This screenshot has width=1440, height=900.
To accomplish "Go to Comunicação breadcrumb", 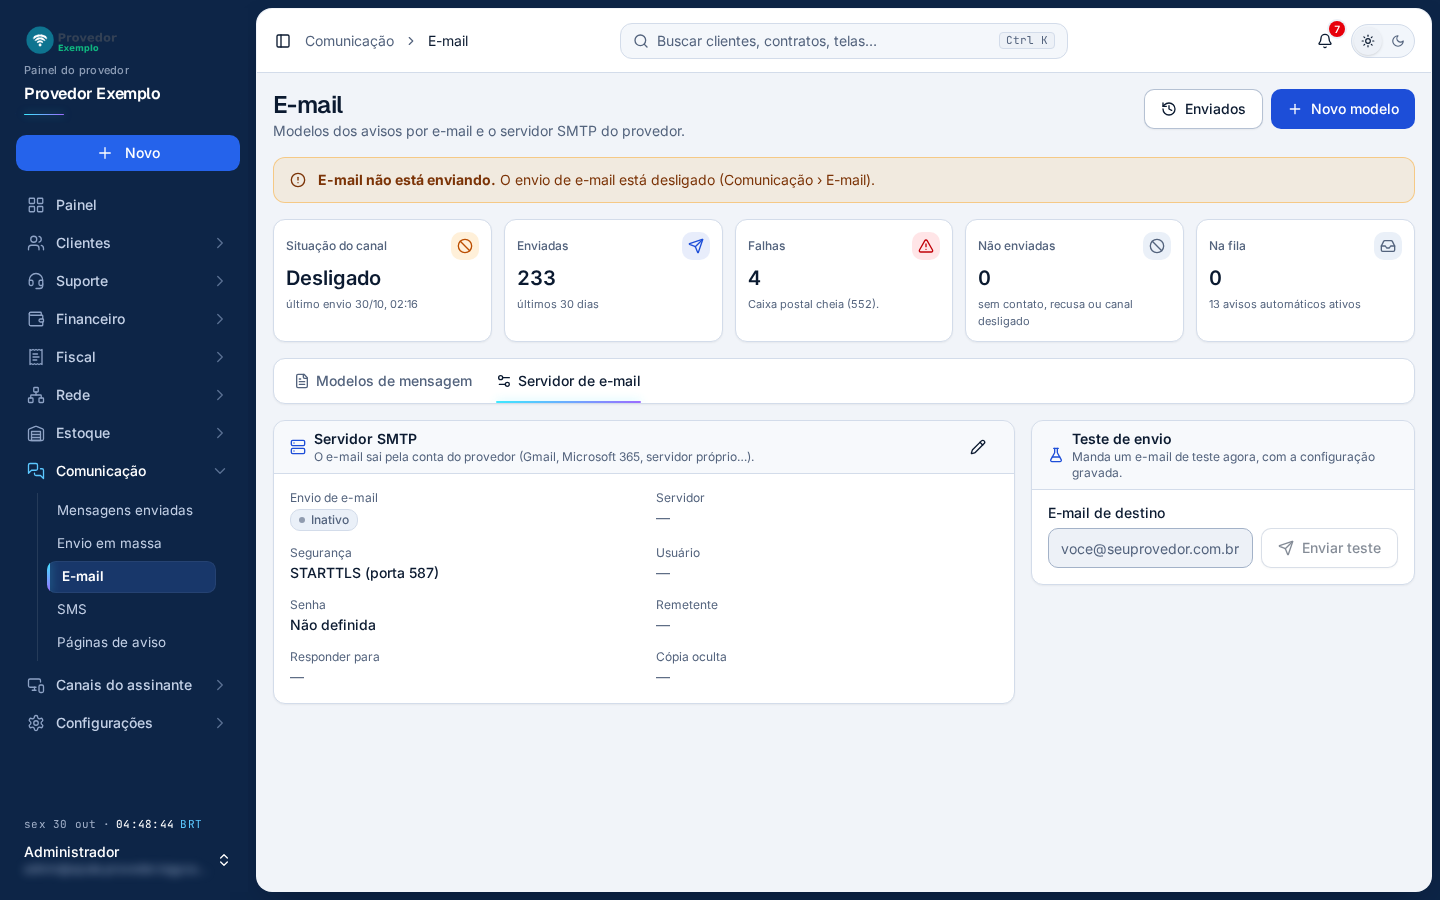I will 349,41.
